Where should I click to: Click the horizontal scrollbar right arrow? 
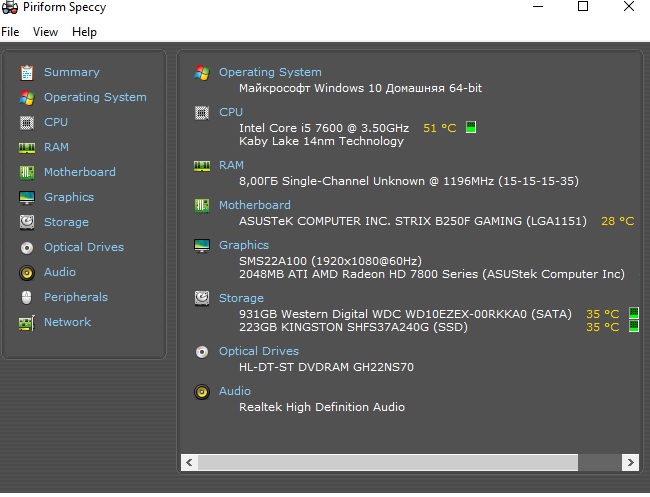tap(631, 462)
